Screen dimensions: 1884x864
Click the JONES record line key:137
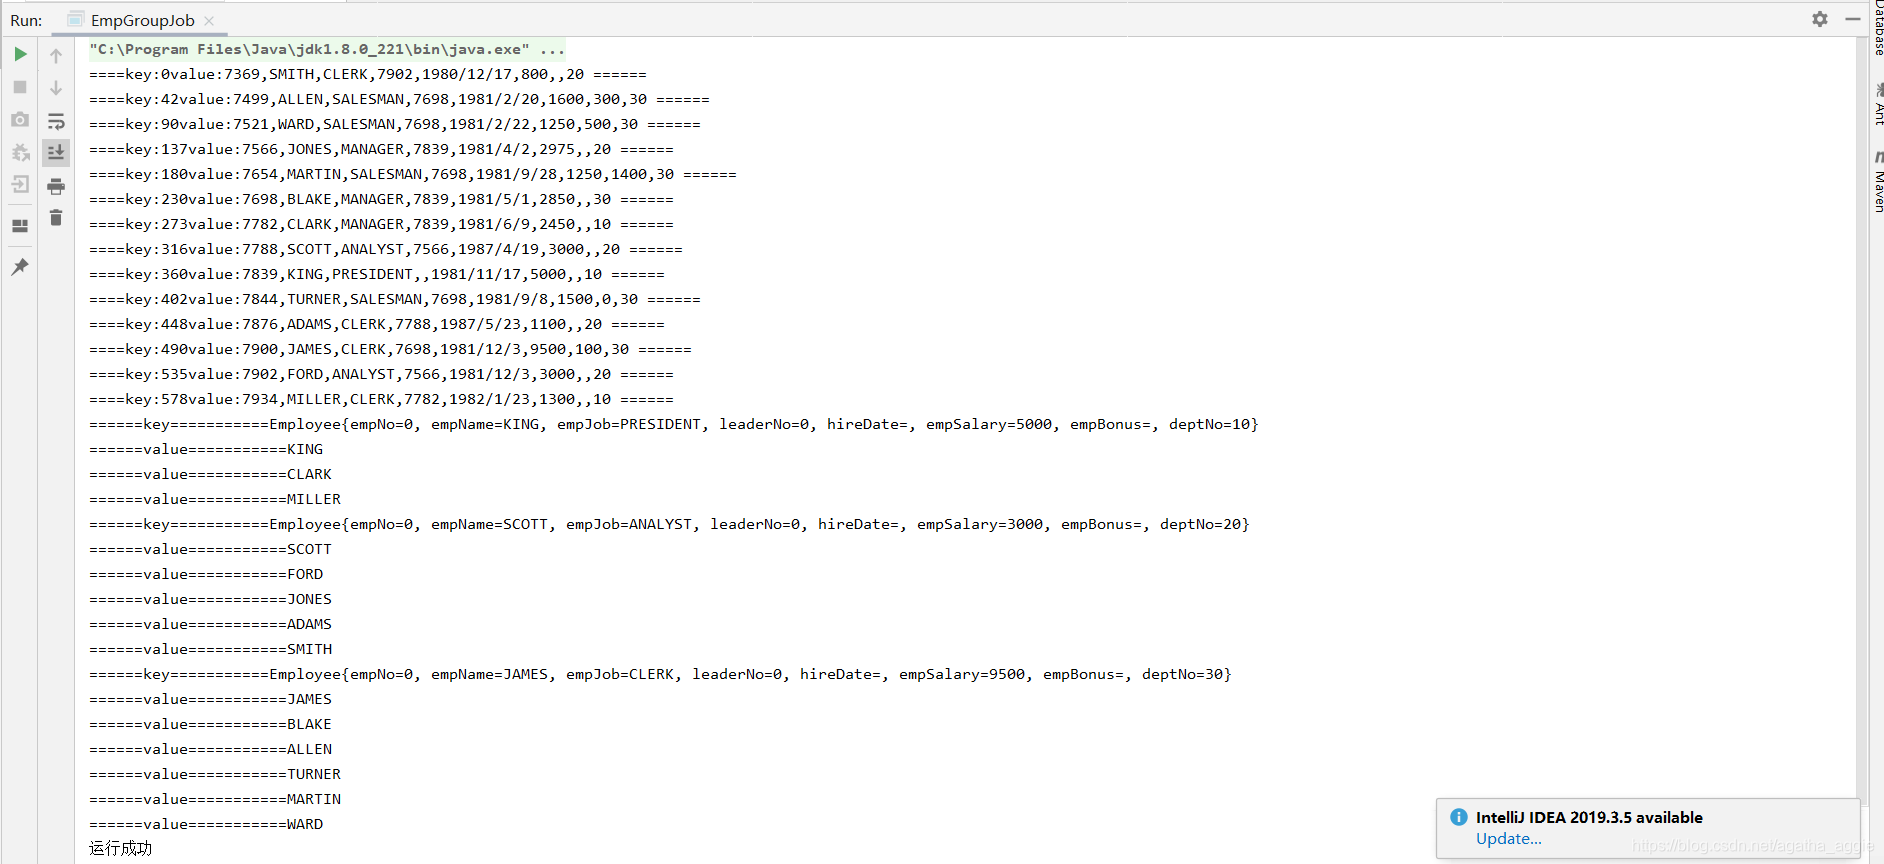point(381,149)
